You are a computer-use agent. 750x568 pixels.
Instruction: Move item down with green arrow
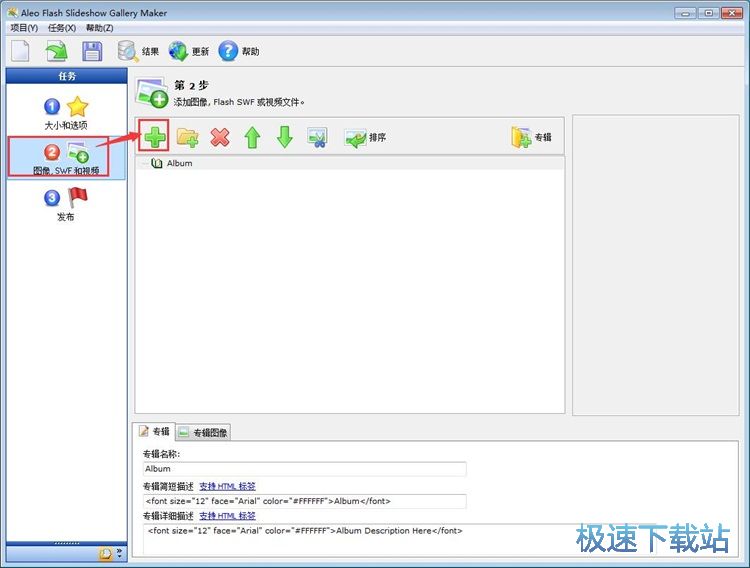(285, 137)
